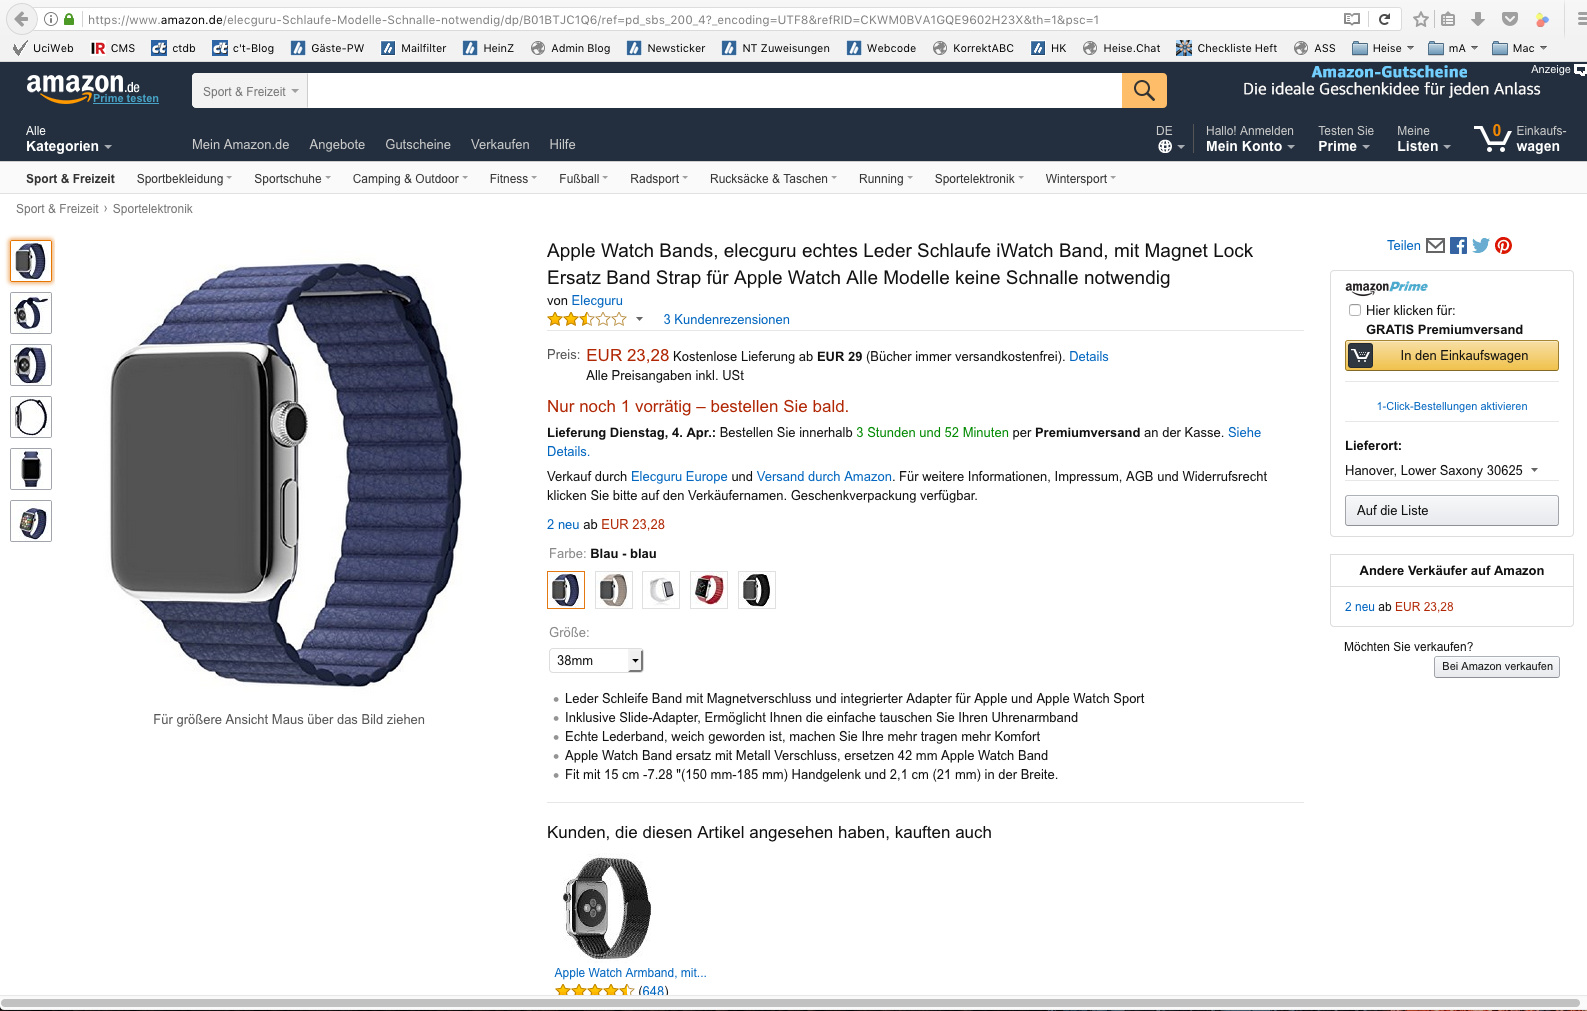This screenshot has width=1587, height=1011.
Task: Expand the Lieferort Hanover location dropdown
Action: click(x=1441, y=470)
